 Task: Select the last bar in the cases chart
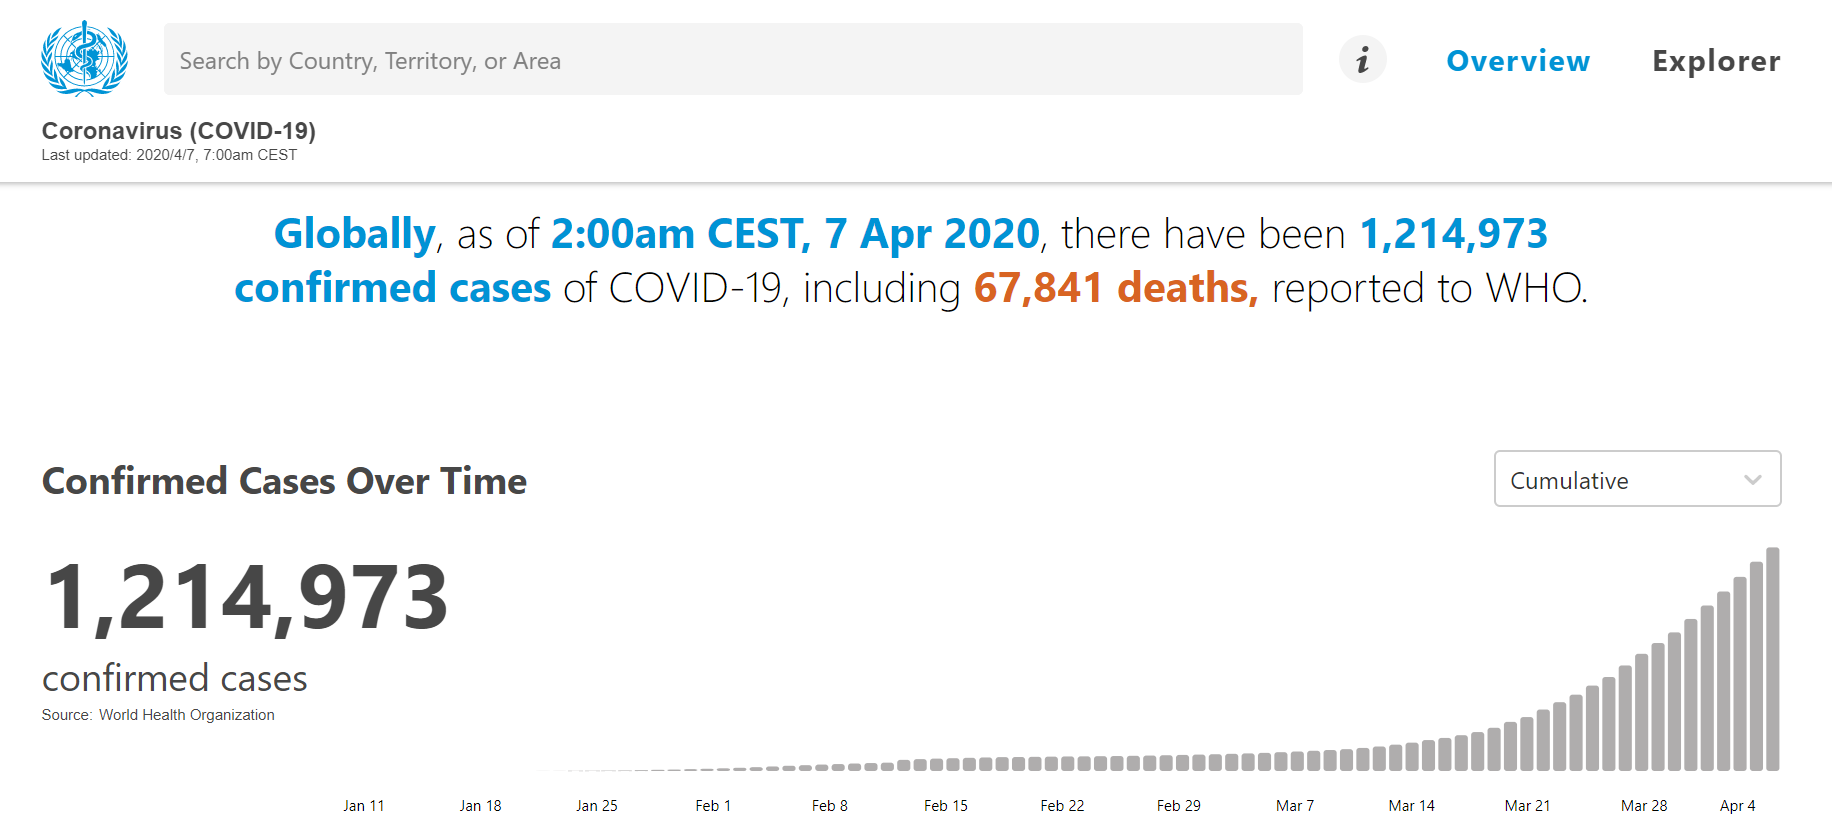click(x=1773, y=659)
